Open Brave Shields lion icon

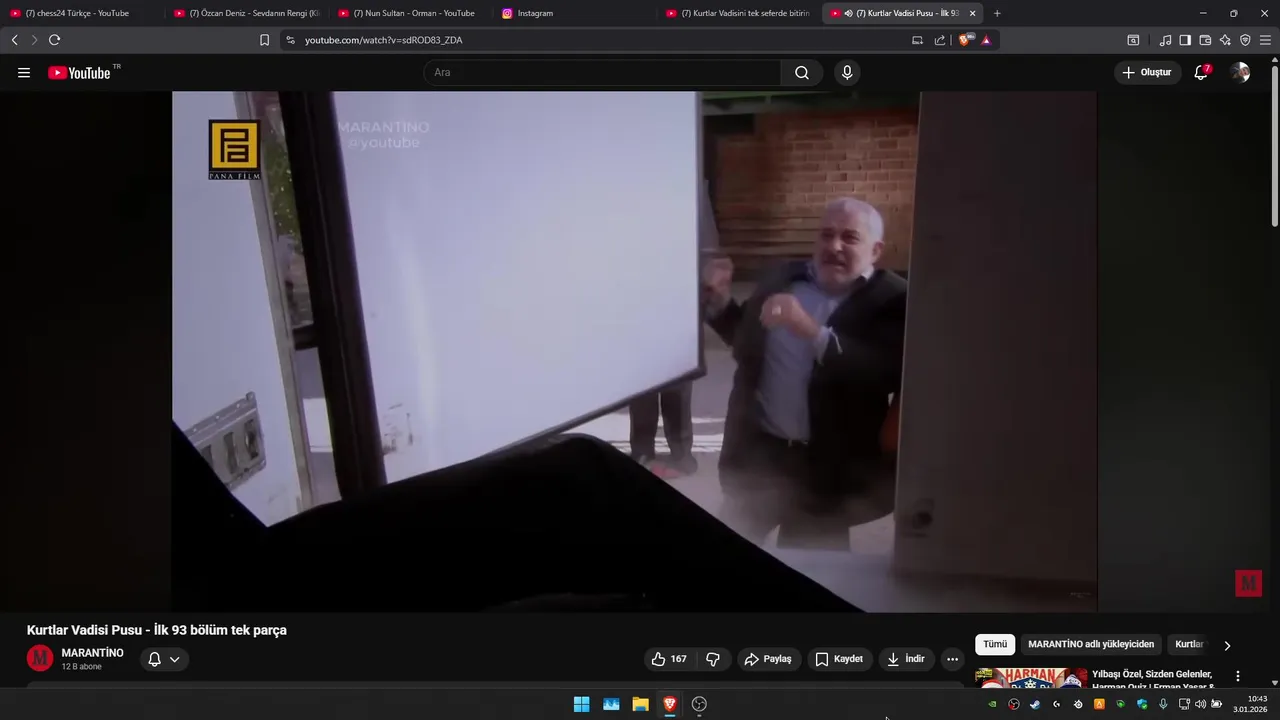(965, 40)
